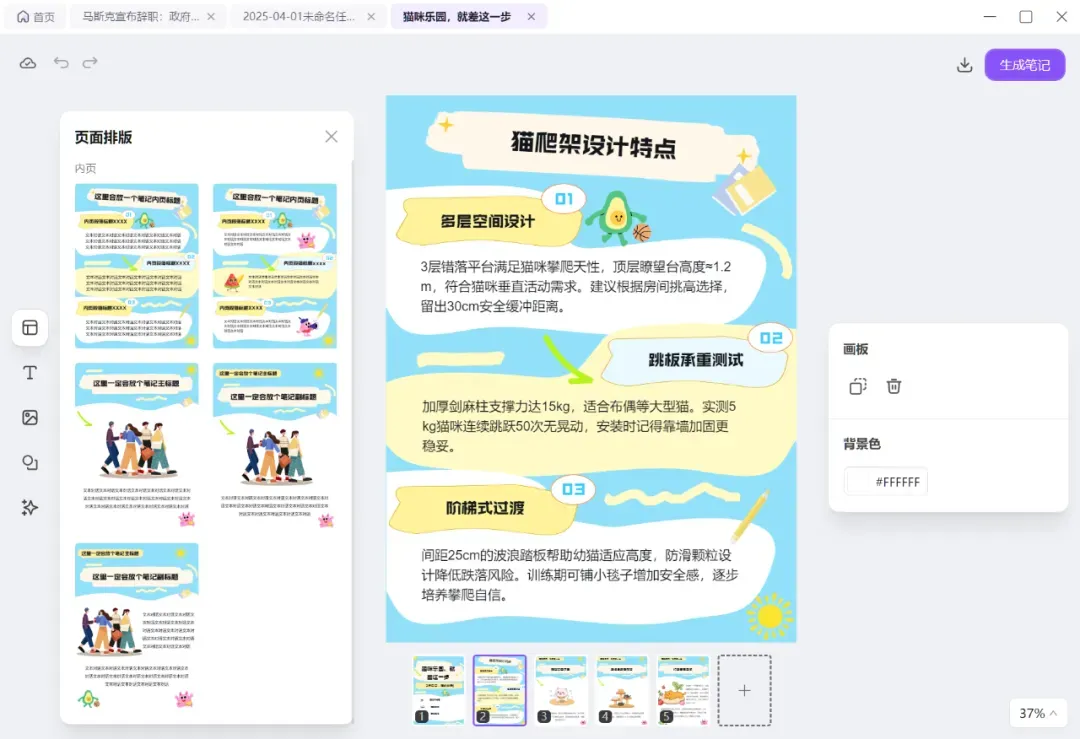Click the 01 number badge on canvas
Image resolution: width=1080 pixels, height=739 pixels.
[x=564, y=199]
